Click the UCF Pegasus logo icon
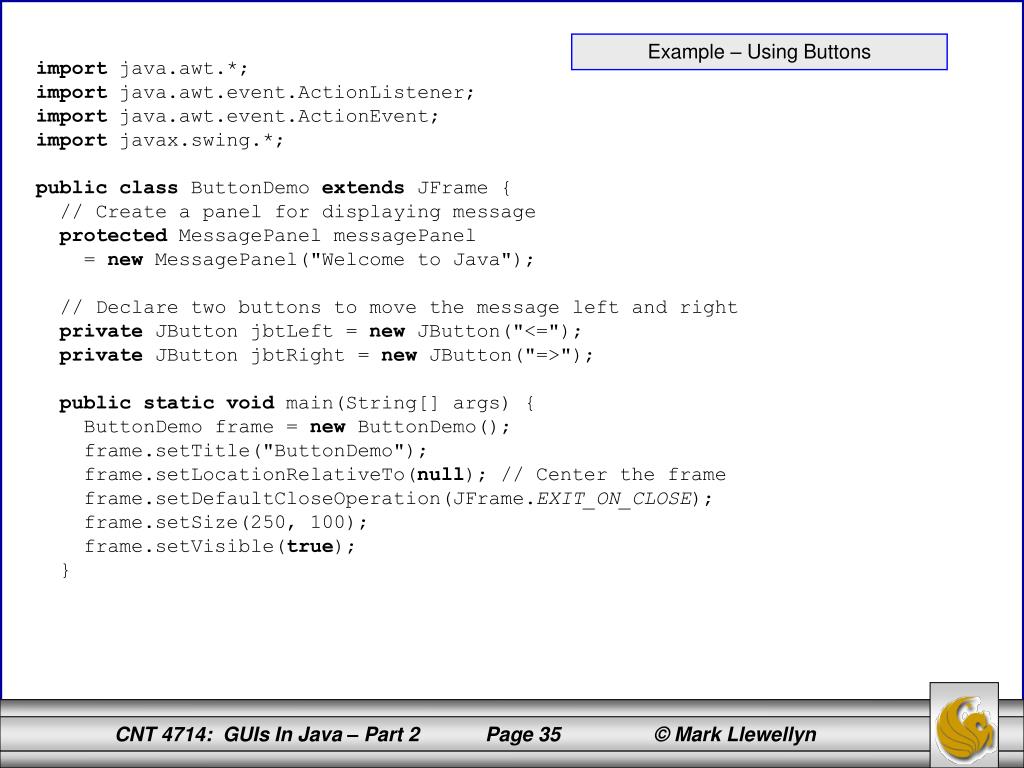 [964, 726]
